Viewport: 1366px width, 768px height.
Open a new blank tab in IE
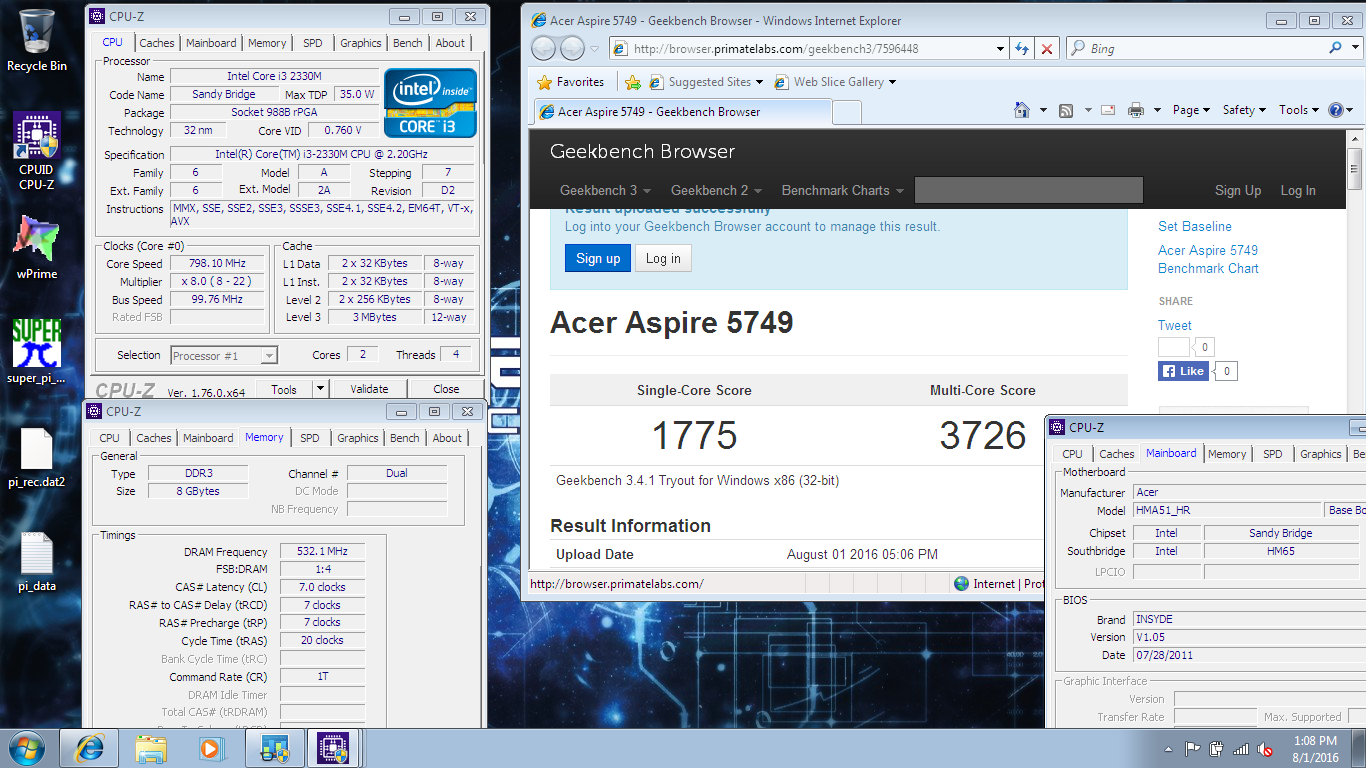(x=846, y=112)
